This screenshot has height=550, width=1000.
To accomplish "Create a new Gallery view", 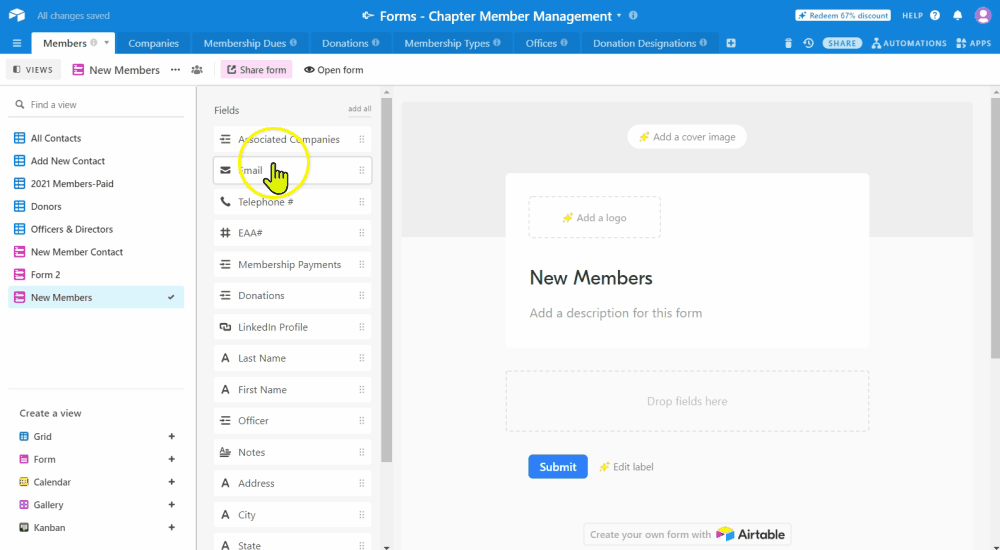I will coord(96,505).
